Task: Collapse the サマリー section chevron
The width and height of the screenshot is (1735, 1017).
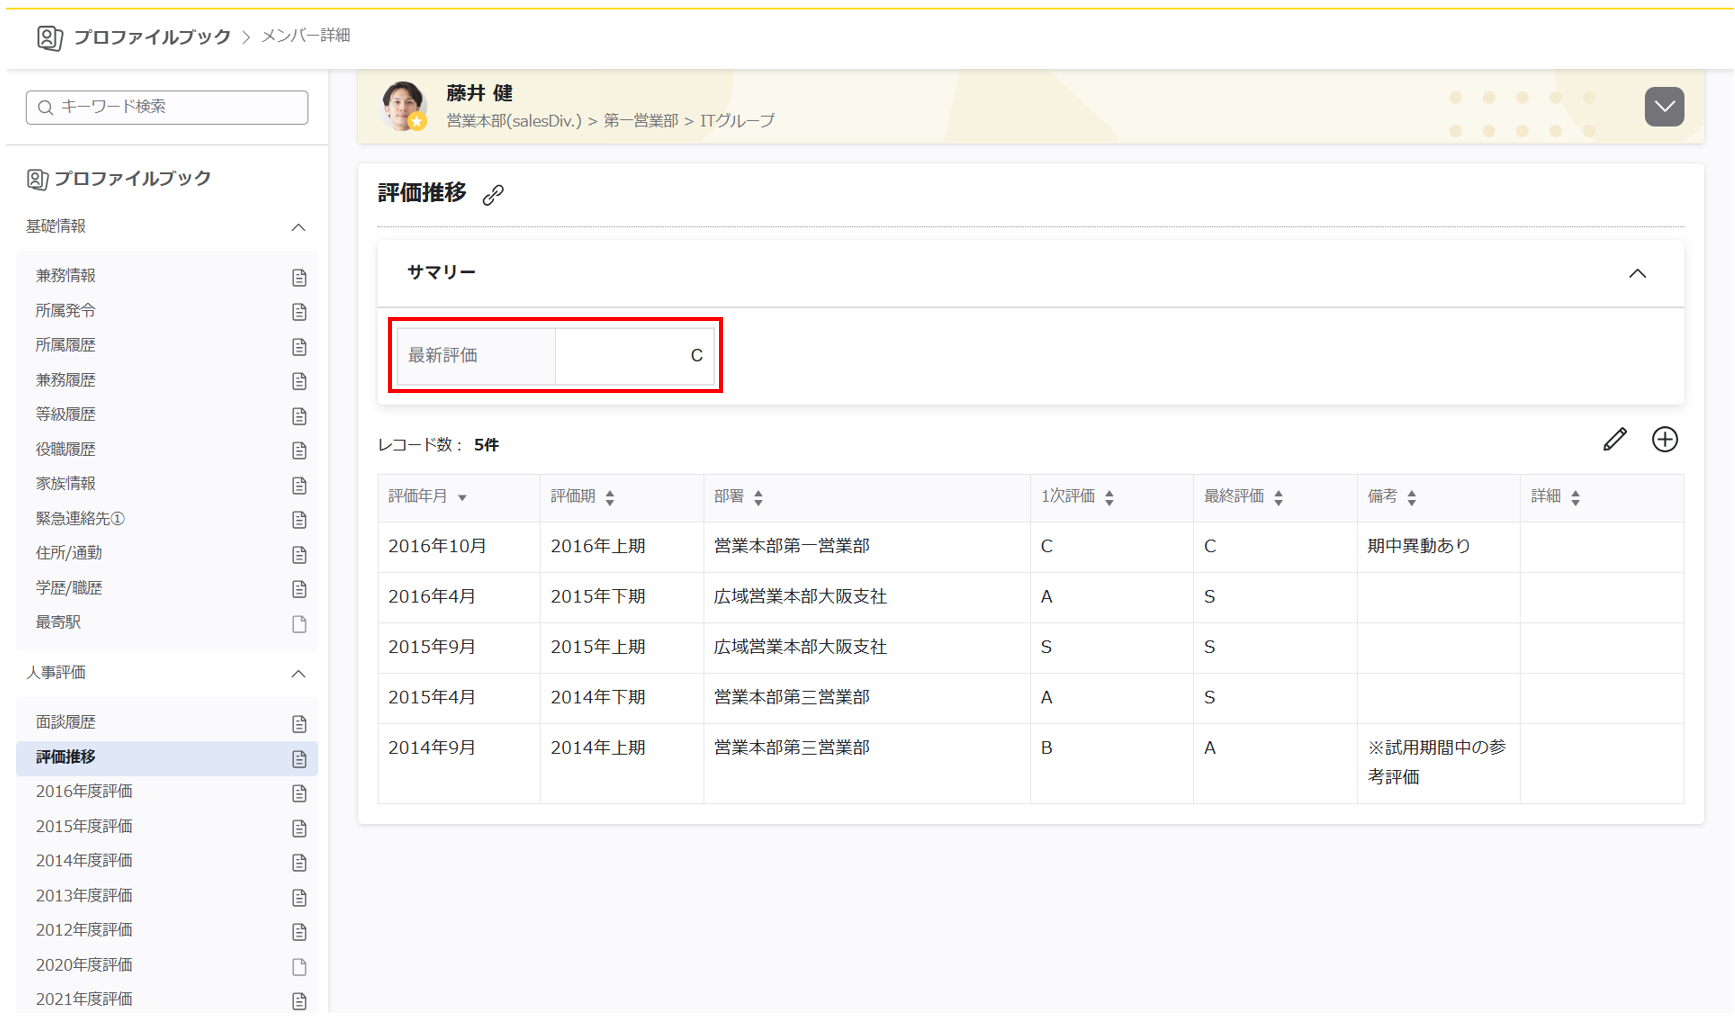Action: pyautogui.click(x=1637, y=273)
